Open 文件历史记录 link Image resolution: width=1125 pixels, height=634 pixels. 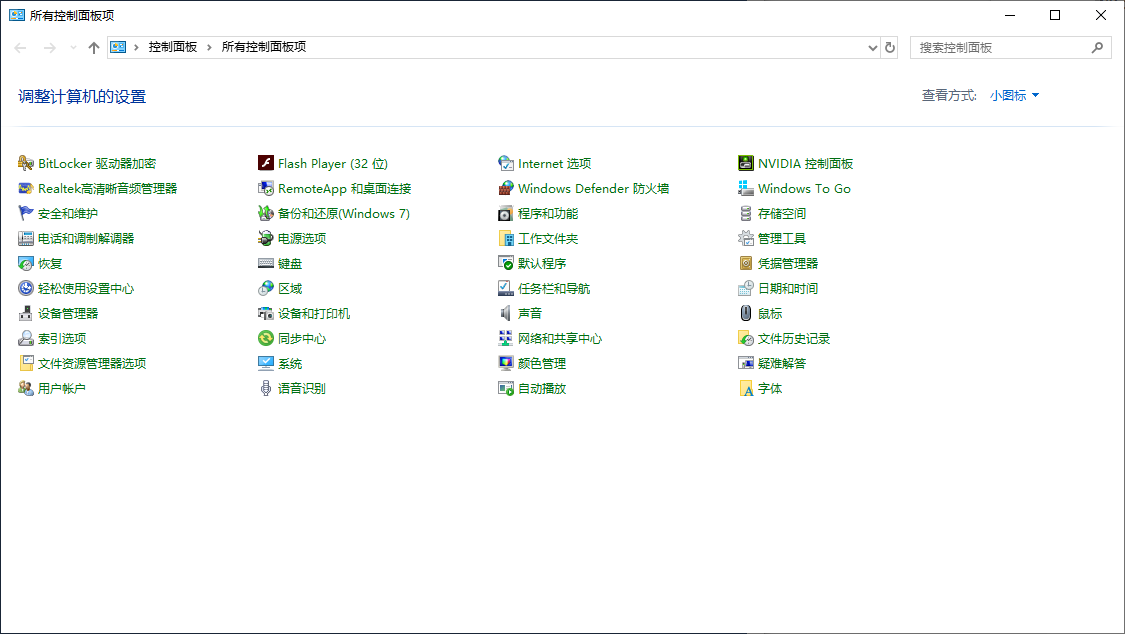pos(794,339)
